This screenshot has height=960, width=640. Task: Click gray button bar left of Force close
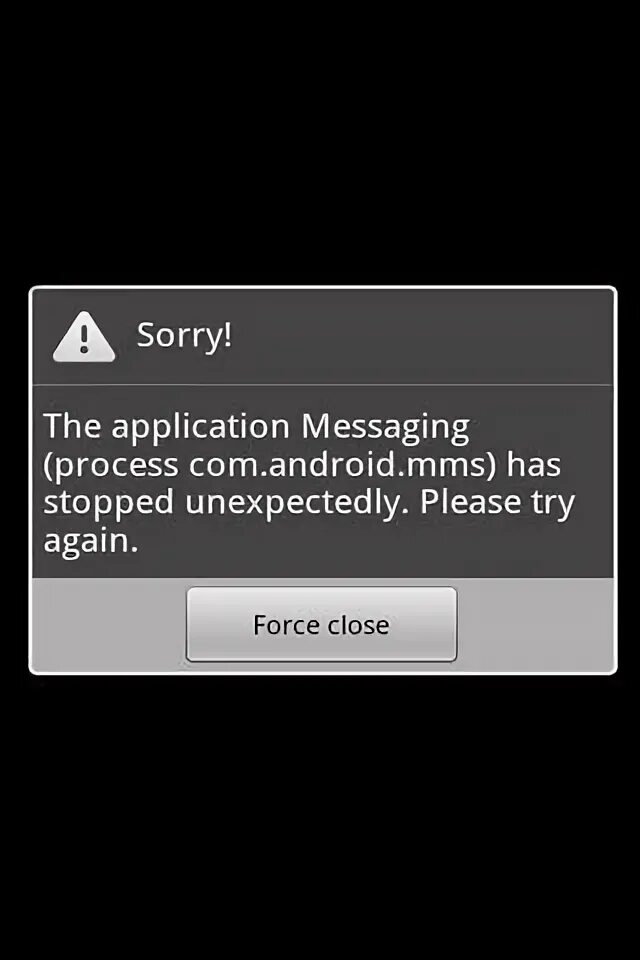coord(109,624)
